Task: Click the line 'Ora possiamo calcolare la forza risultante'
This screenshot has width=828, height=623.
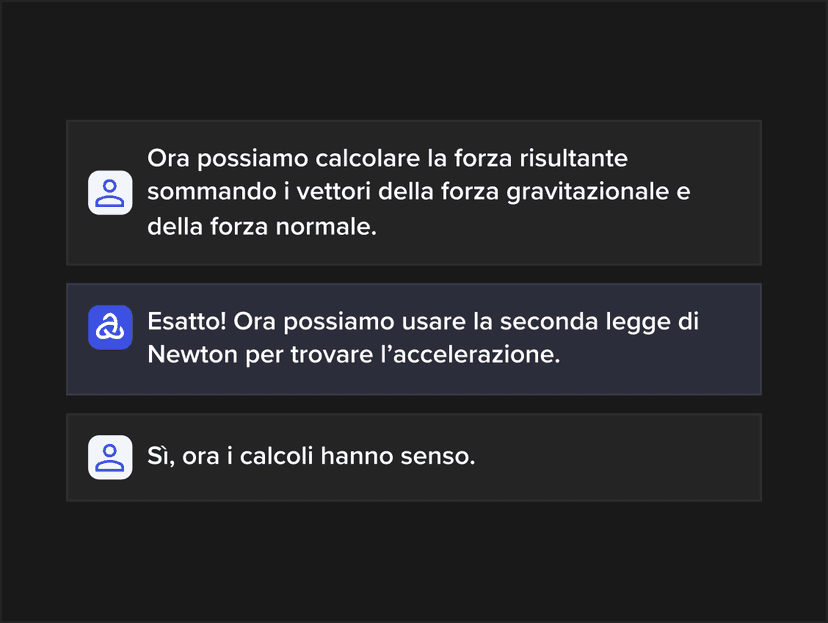Action: tap(388, 158)
